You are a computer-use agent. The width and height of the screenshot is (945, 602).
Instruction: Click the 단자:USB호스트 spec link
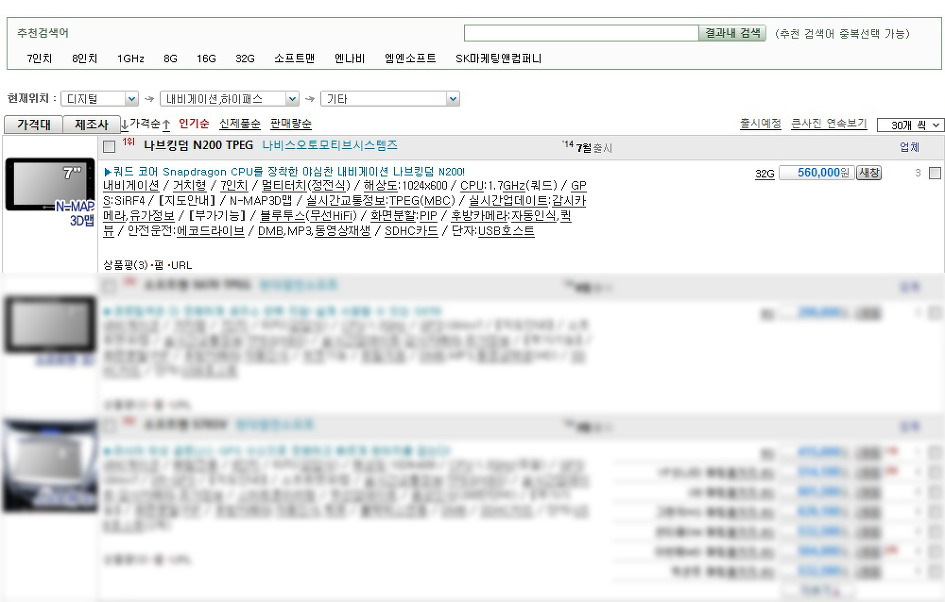pos(493,231)
